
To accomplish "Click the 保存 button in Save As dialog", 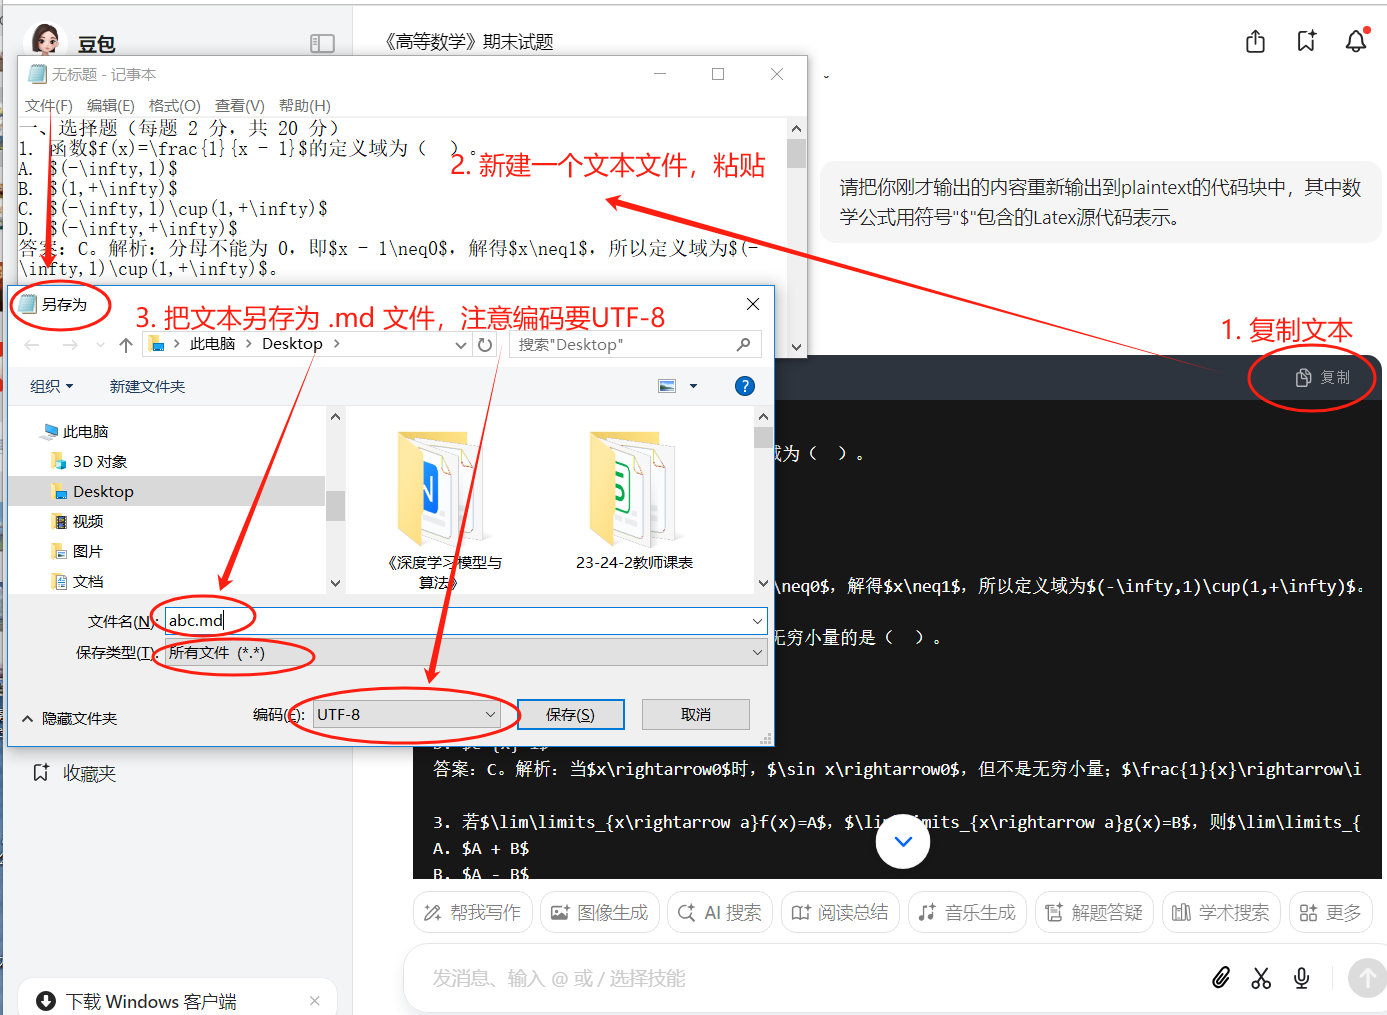I will [x=570, y=714].
